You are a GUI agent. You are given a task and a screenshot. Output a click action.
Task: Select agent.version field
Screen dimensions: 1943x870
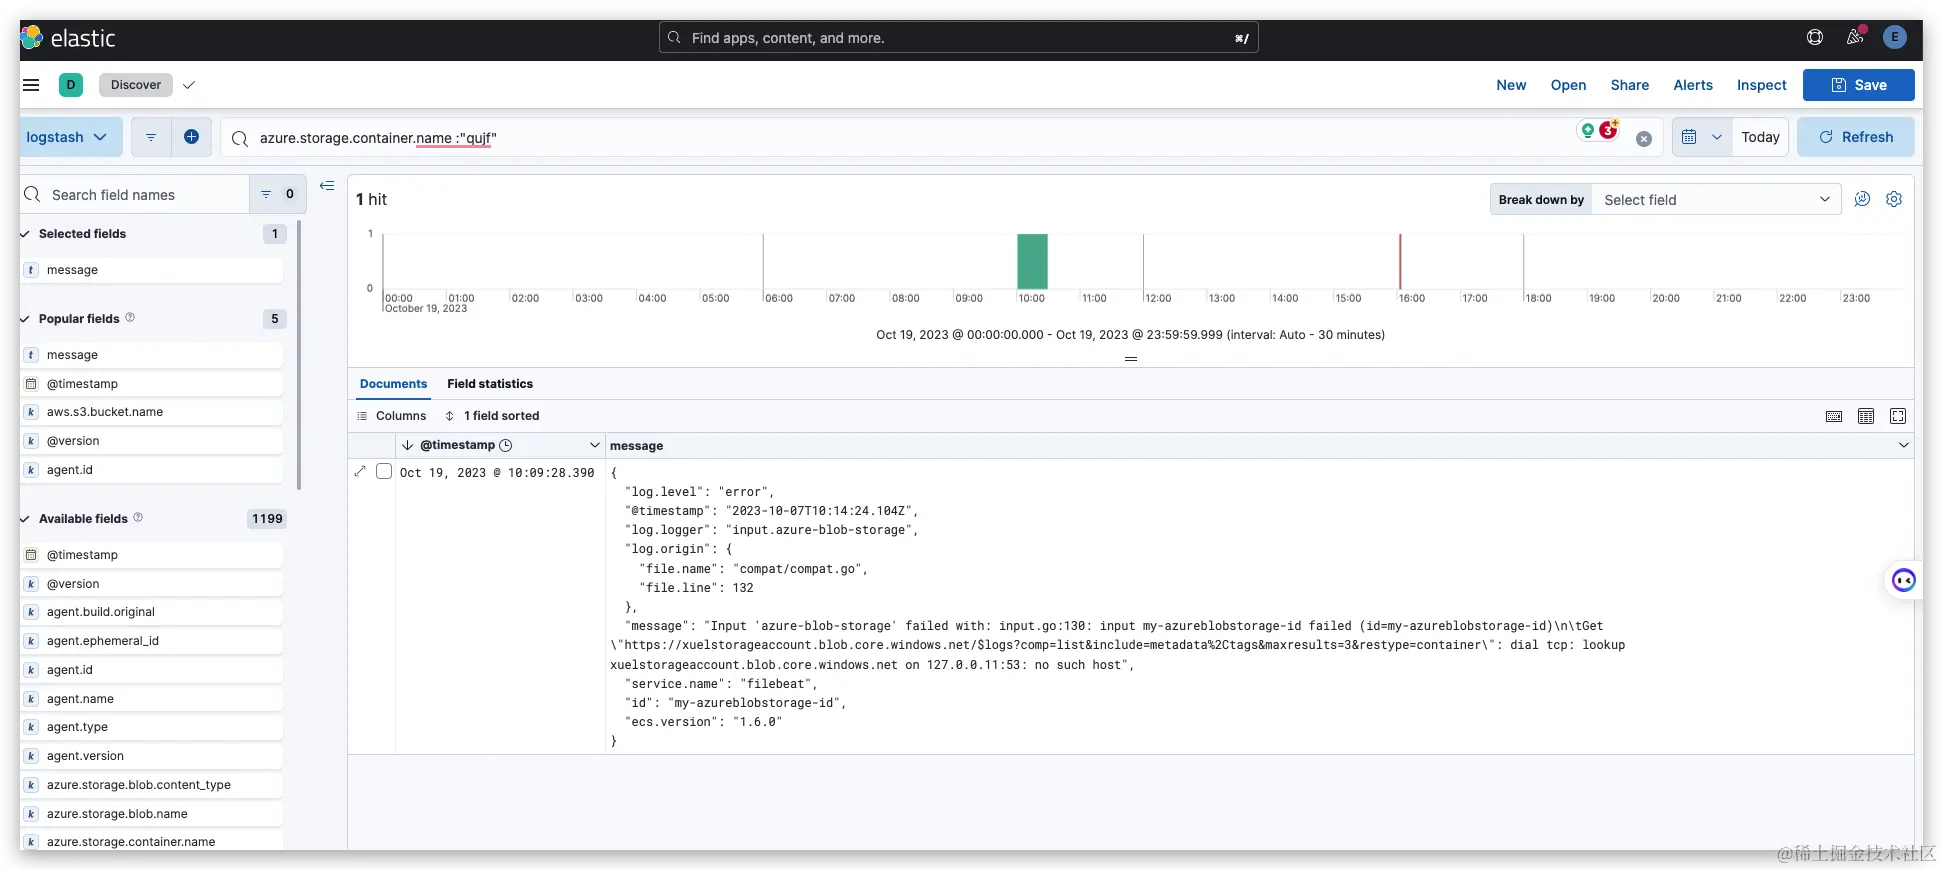click(152, 756)
